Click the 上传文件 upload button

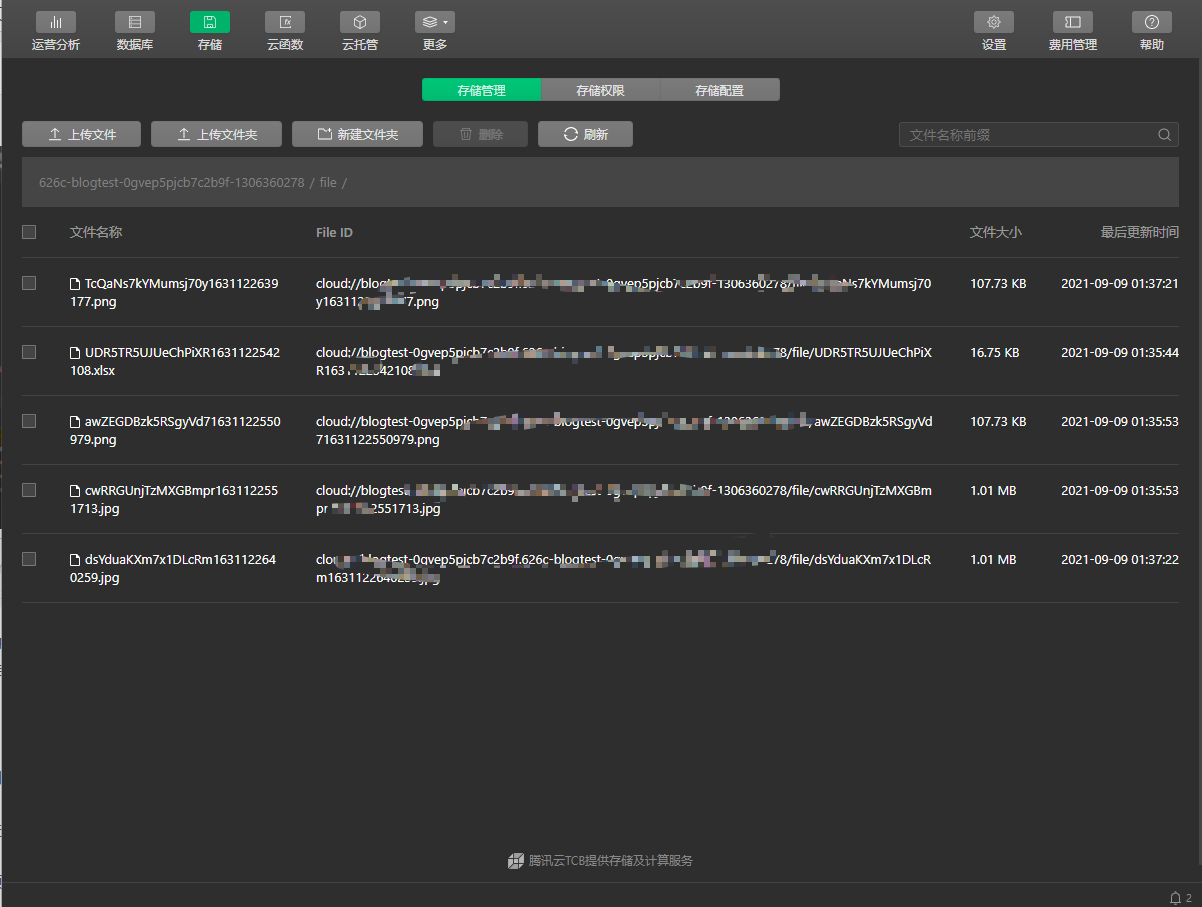(82, 134)
